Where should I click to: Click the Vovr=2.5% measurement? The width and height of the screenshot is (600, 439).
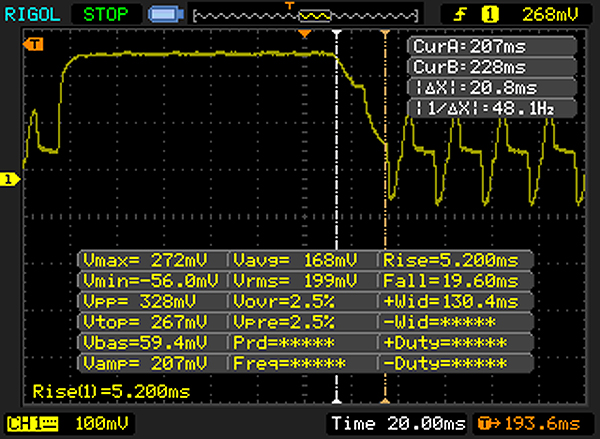click(x=303, y=302)
